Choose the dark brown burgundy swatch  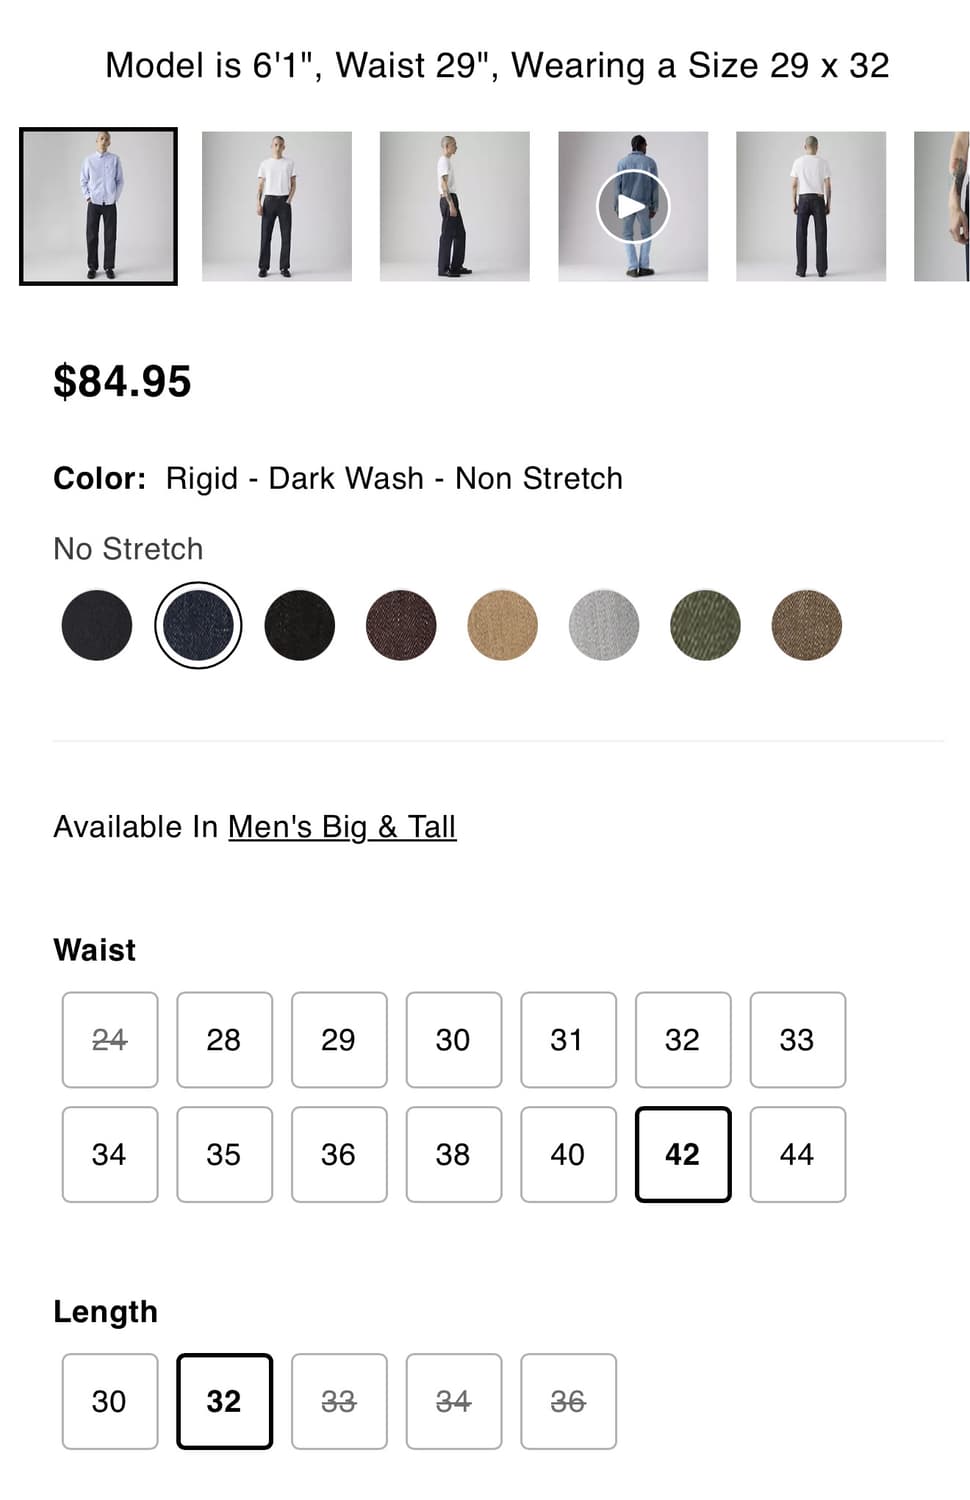click(x=401, y=625)
